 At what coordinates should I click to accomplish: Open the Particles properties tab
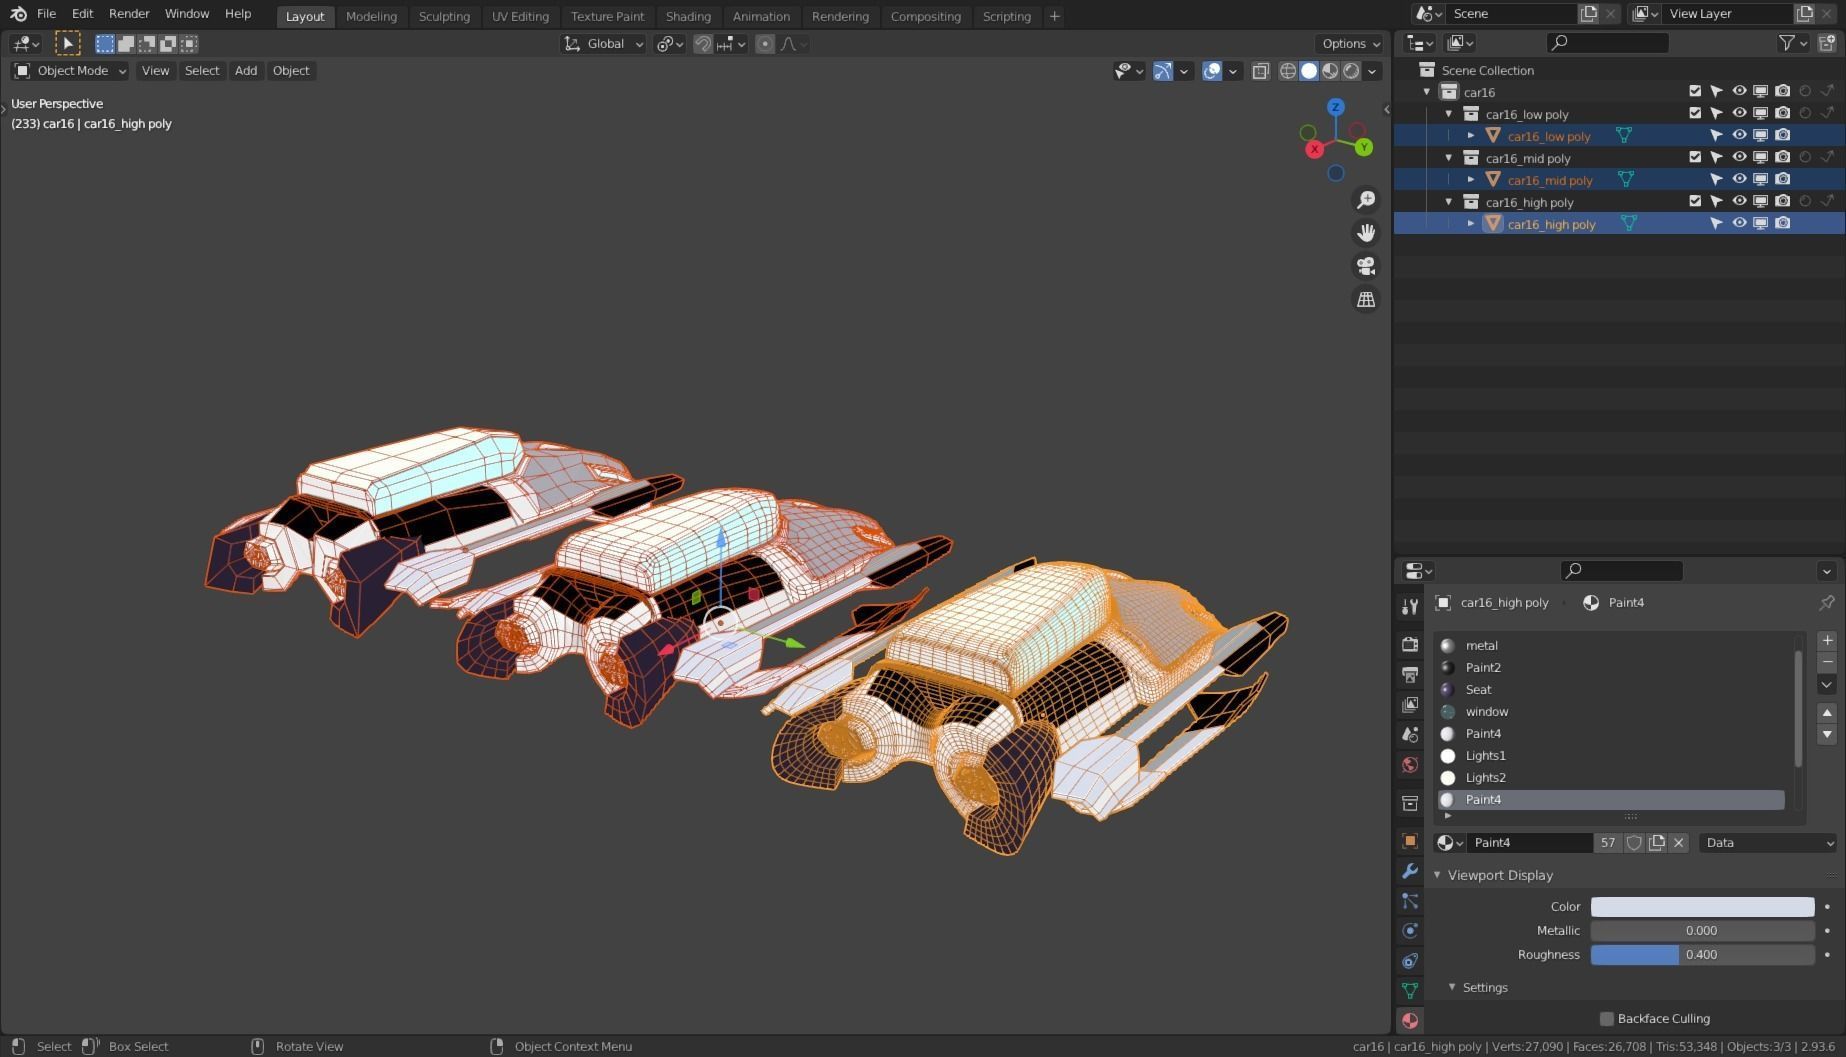1409,901
